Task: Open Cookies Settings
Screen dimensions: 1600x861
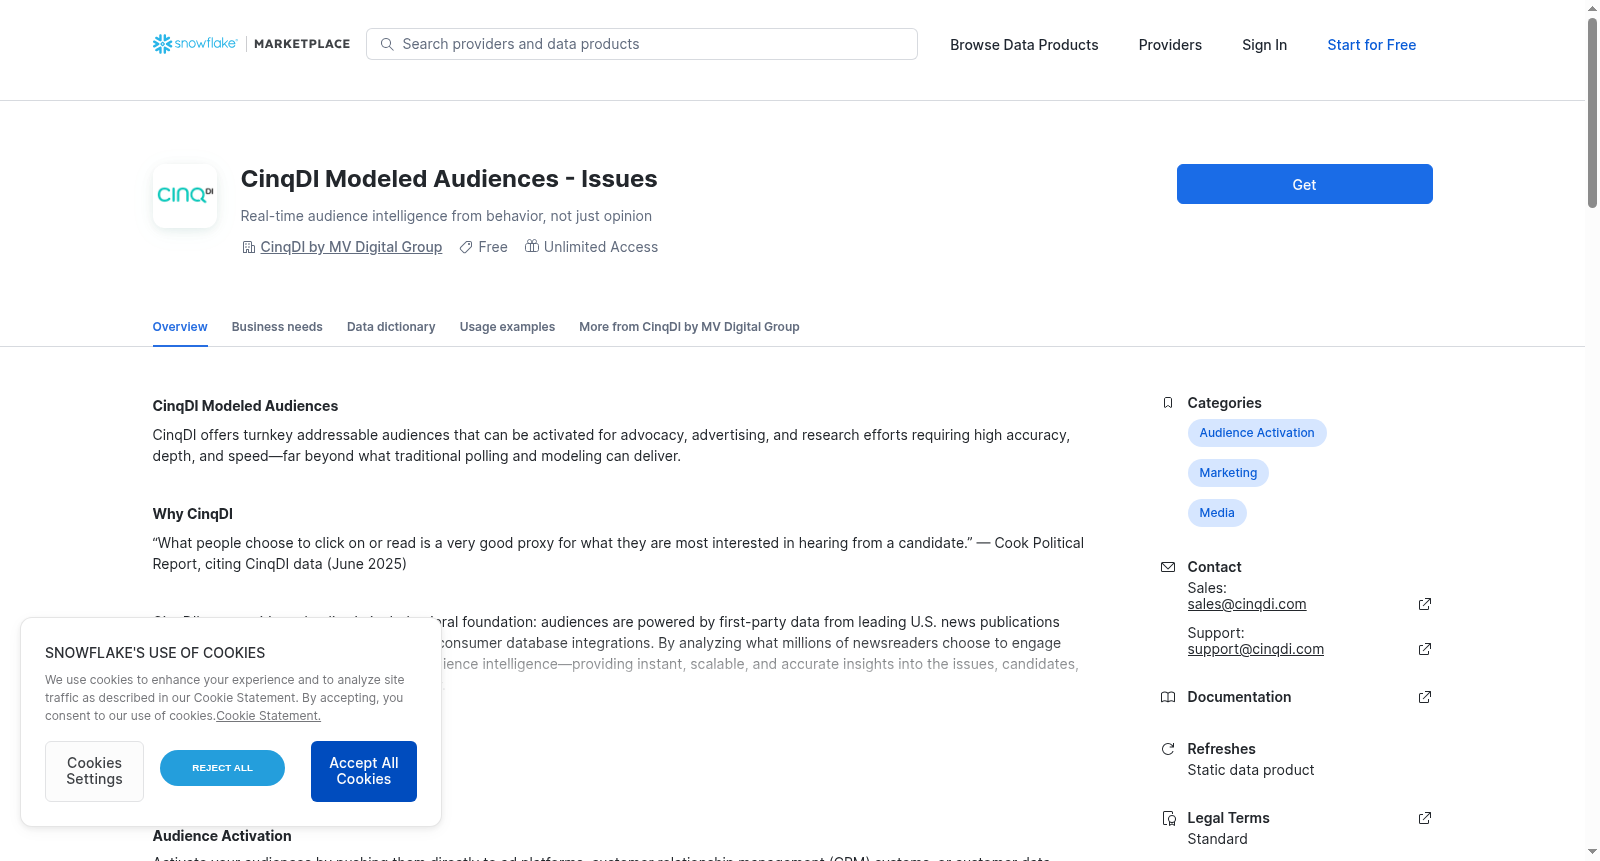Action: [x=94, y=771]
